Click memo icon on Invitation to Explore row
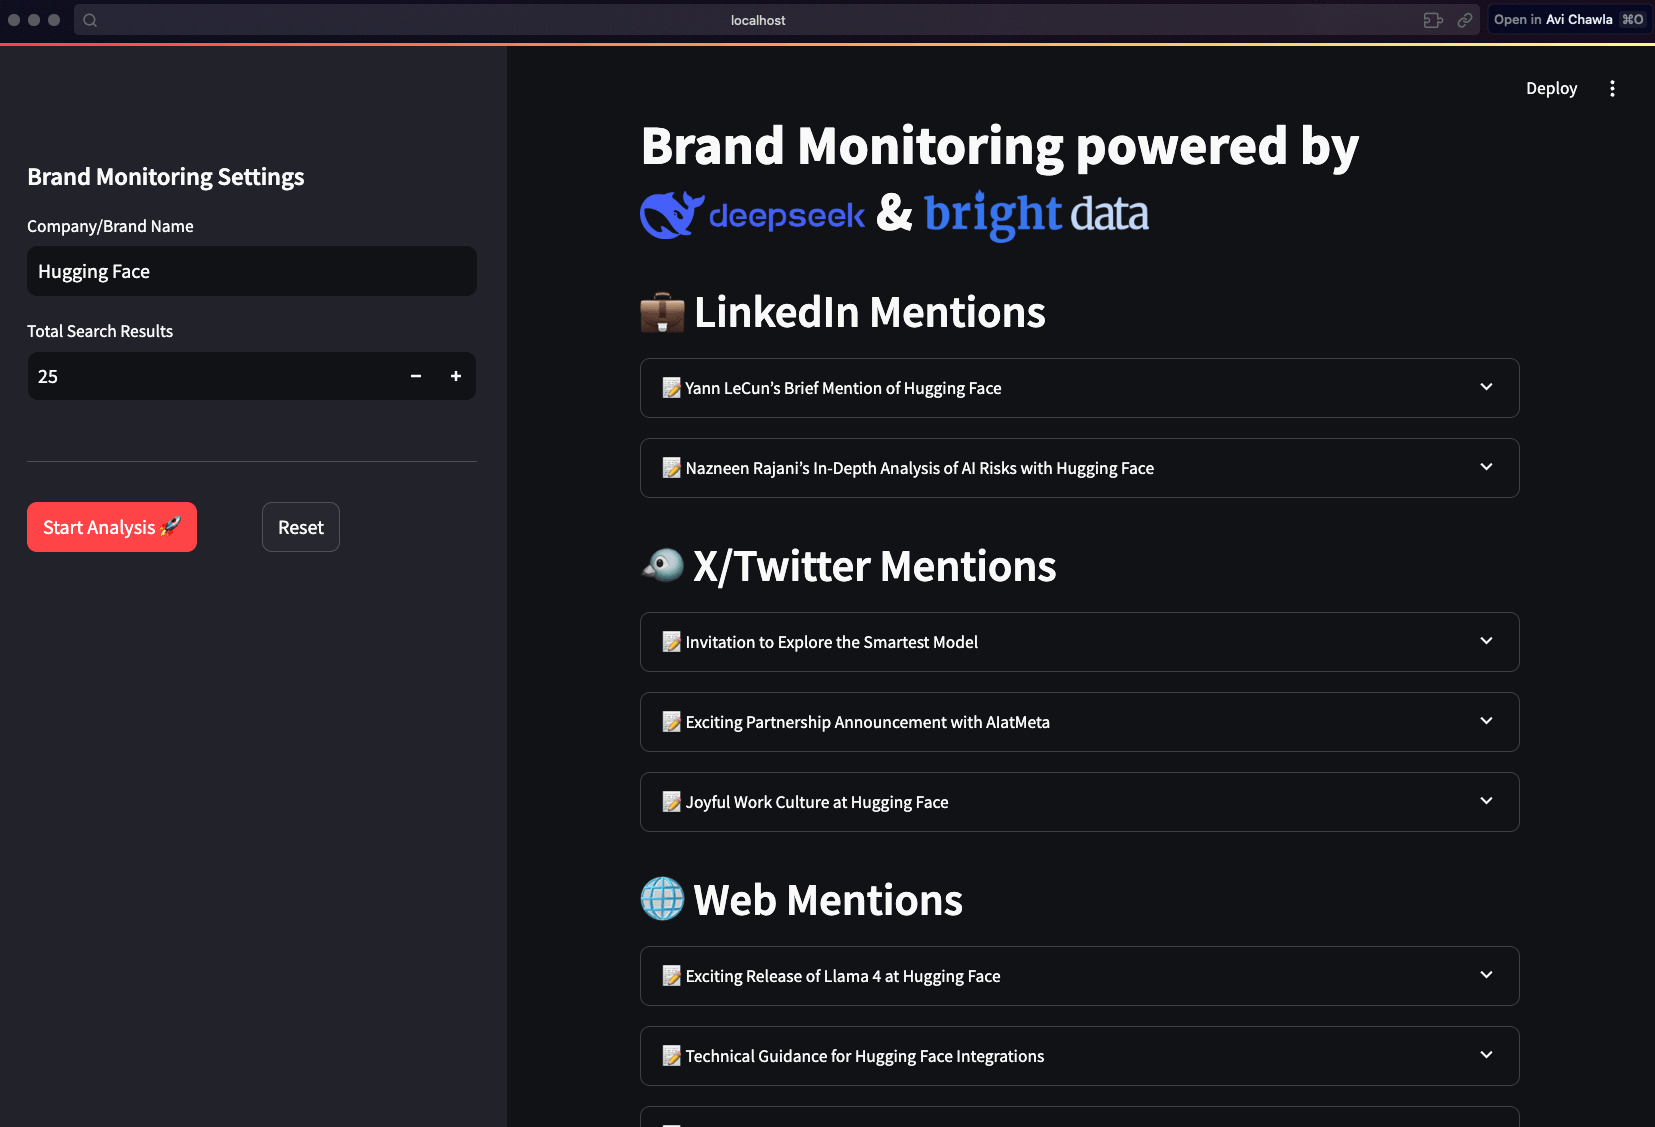 click(x=672, y=642)
